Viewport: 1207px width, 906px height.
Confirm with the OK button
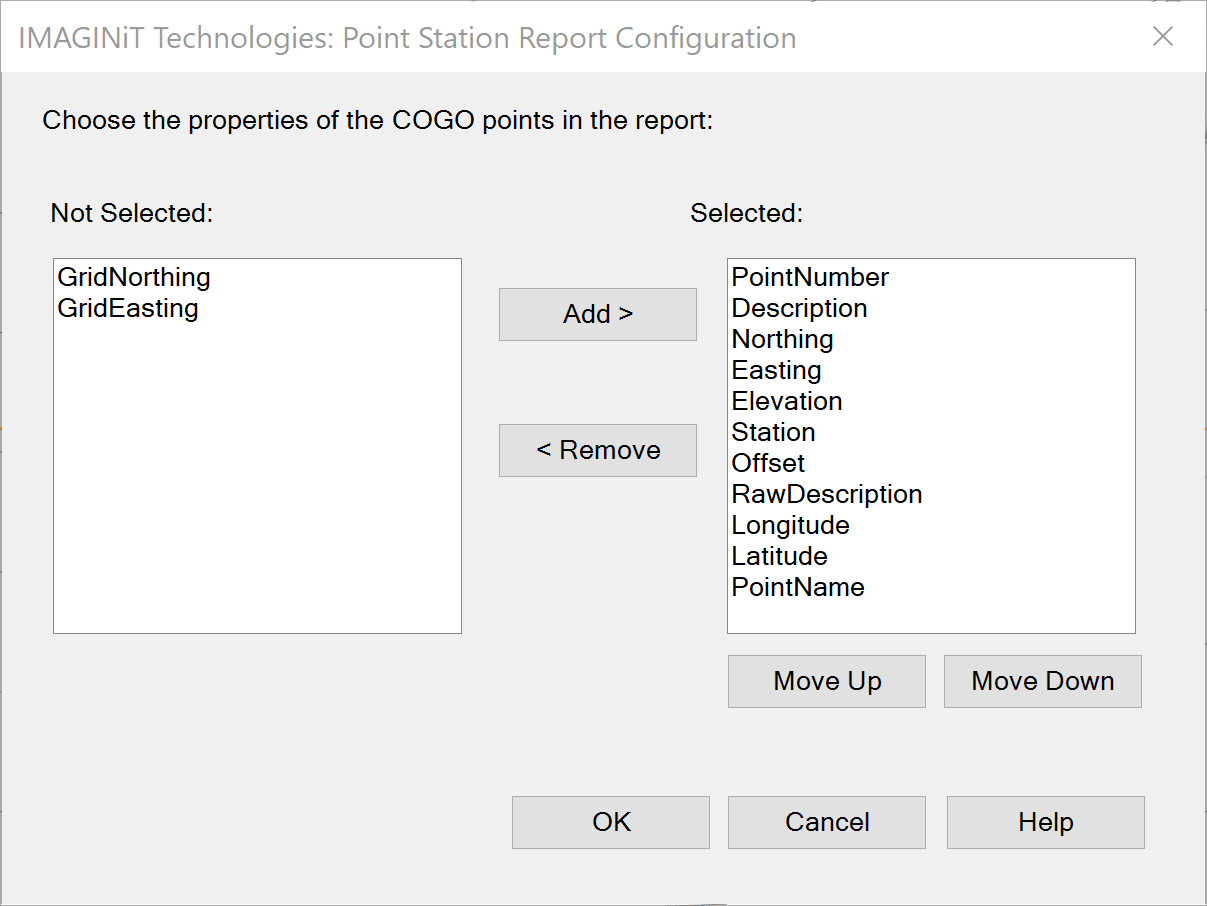pyautogui.click(x=611, y=822)
